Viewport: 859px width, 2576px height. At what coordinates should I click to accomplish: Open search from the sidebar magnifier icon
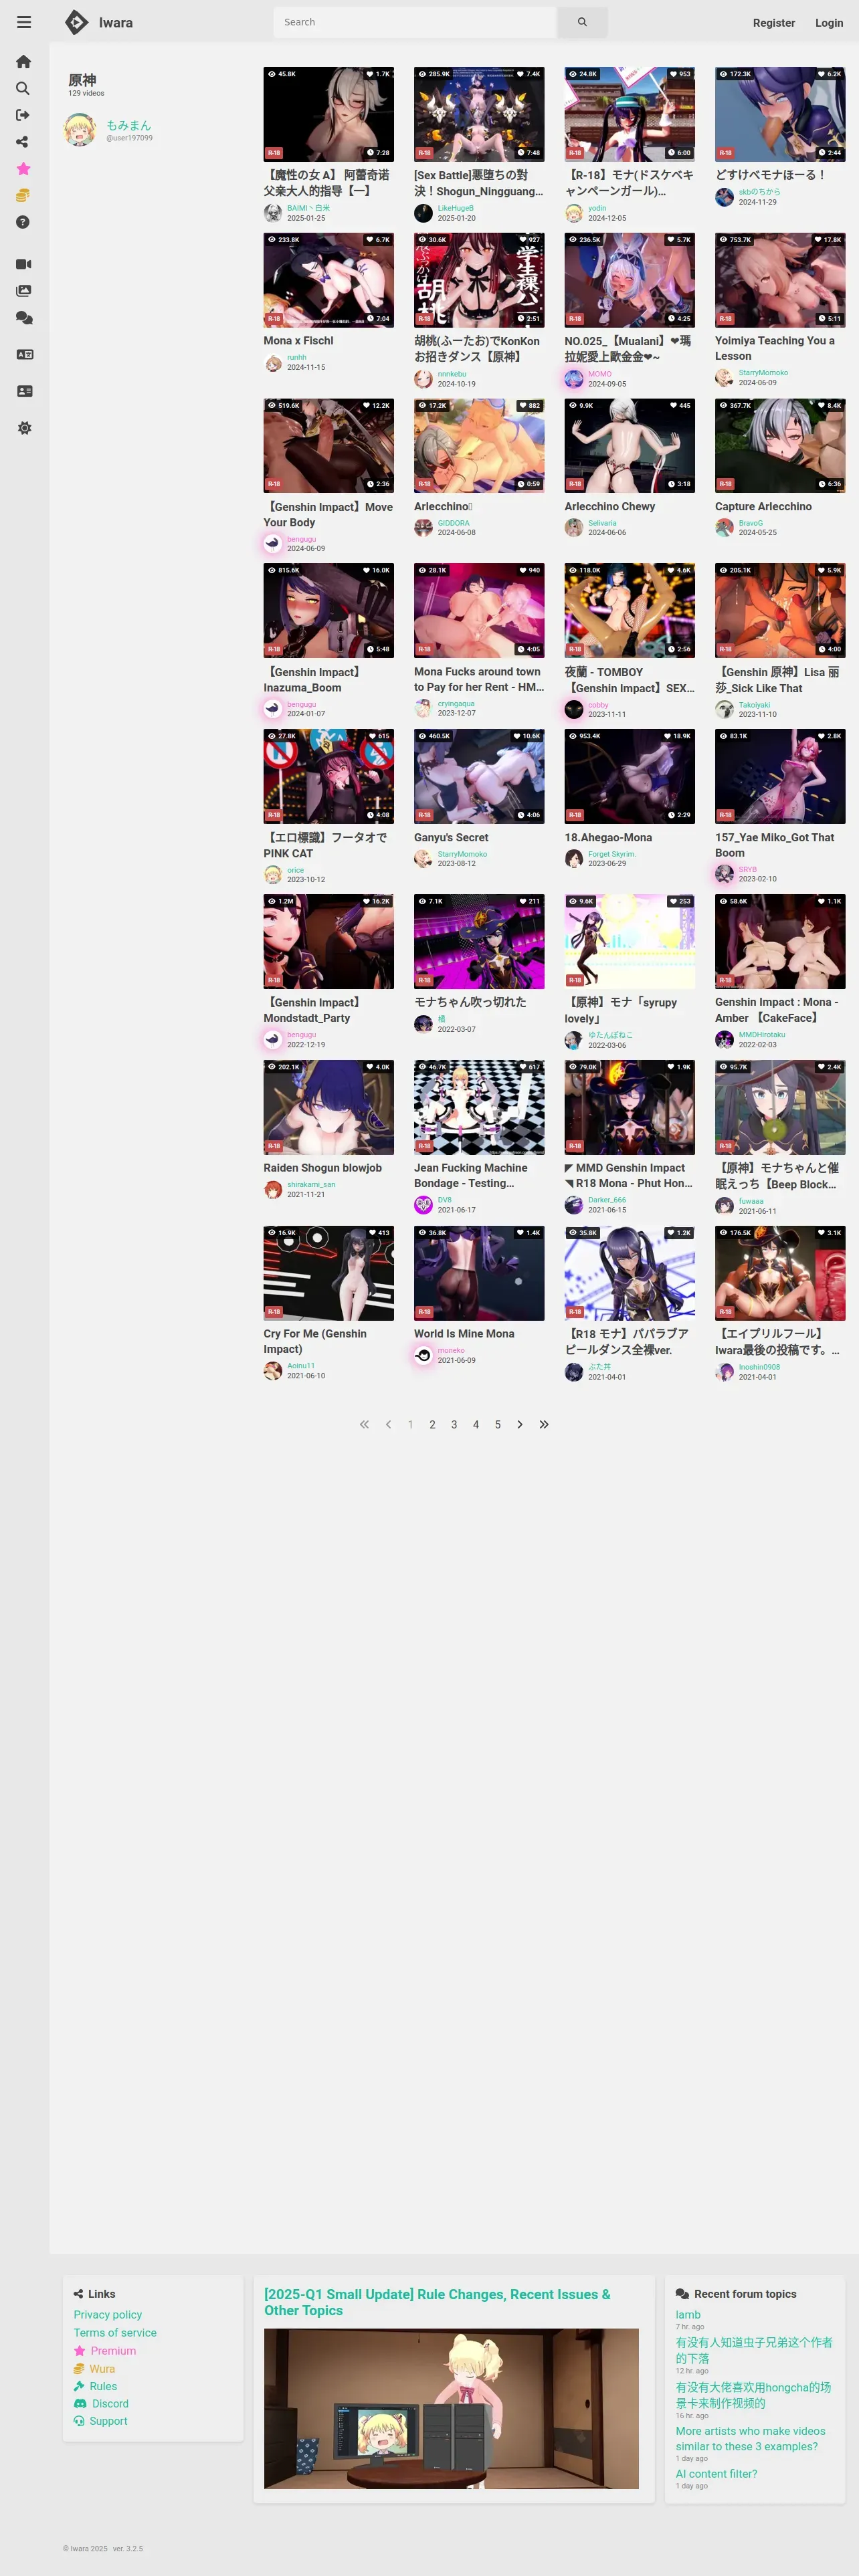tap(24, 89)
